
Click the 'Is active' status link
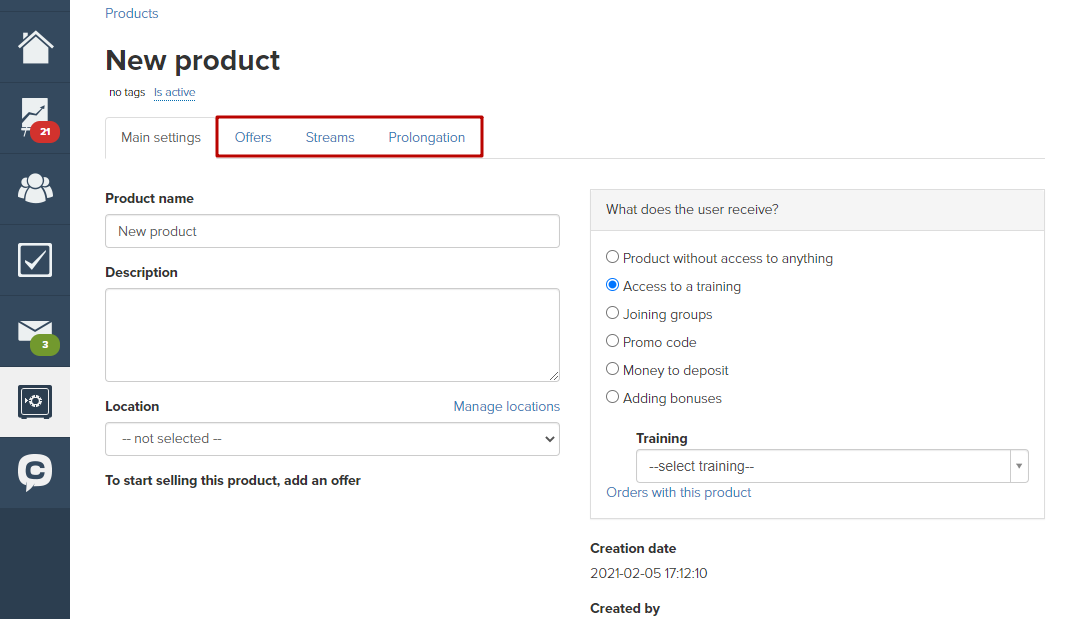[174, 93]
